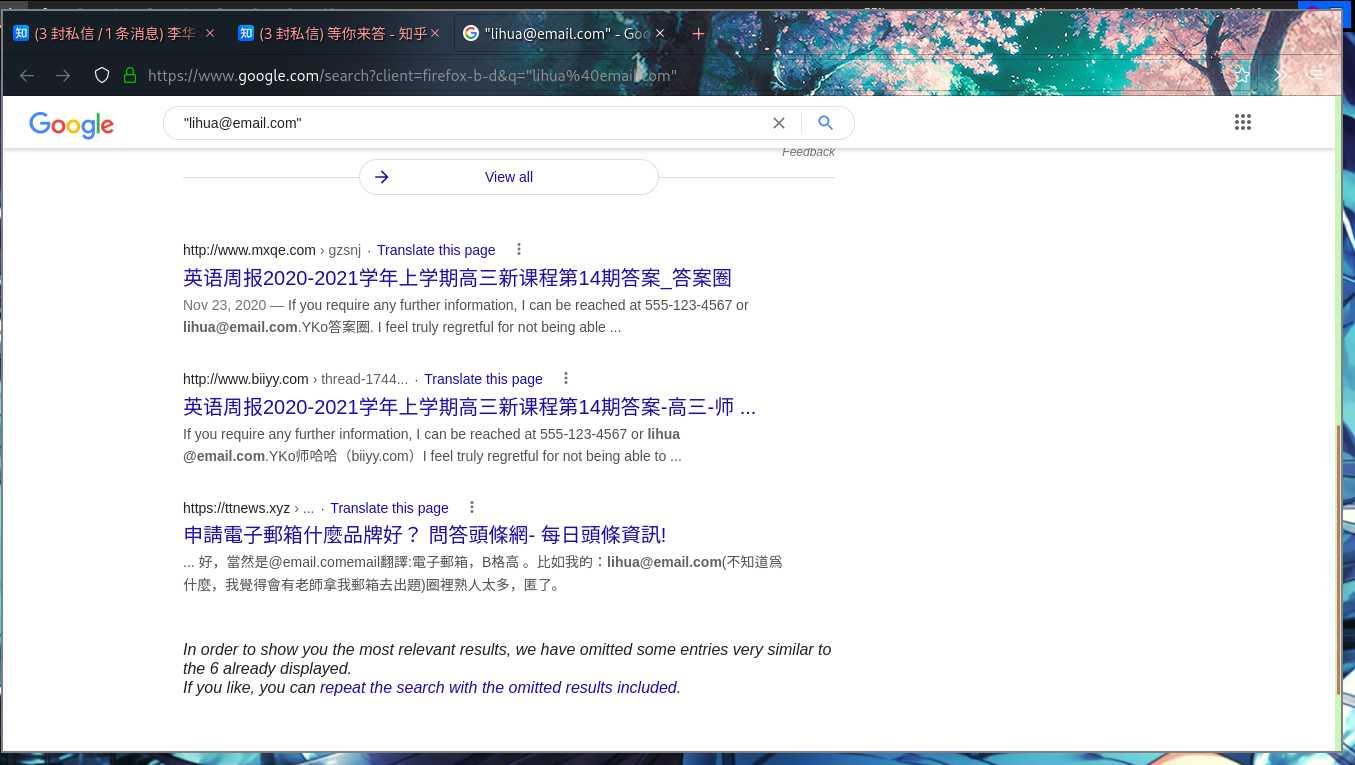The image size is (1355, 765).
Task: Close the first Zhihu 李华 tab
Action: (x=210, y=33)
